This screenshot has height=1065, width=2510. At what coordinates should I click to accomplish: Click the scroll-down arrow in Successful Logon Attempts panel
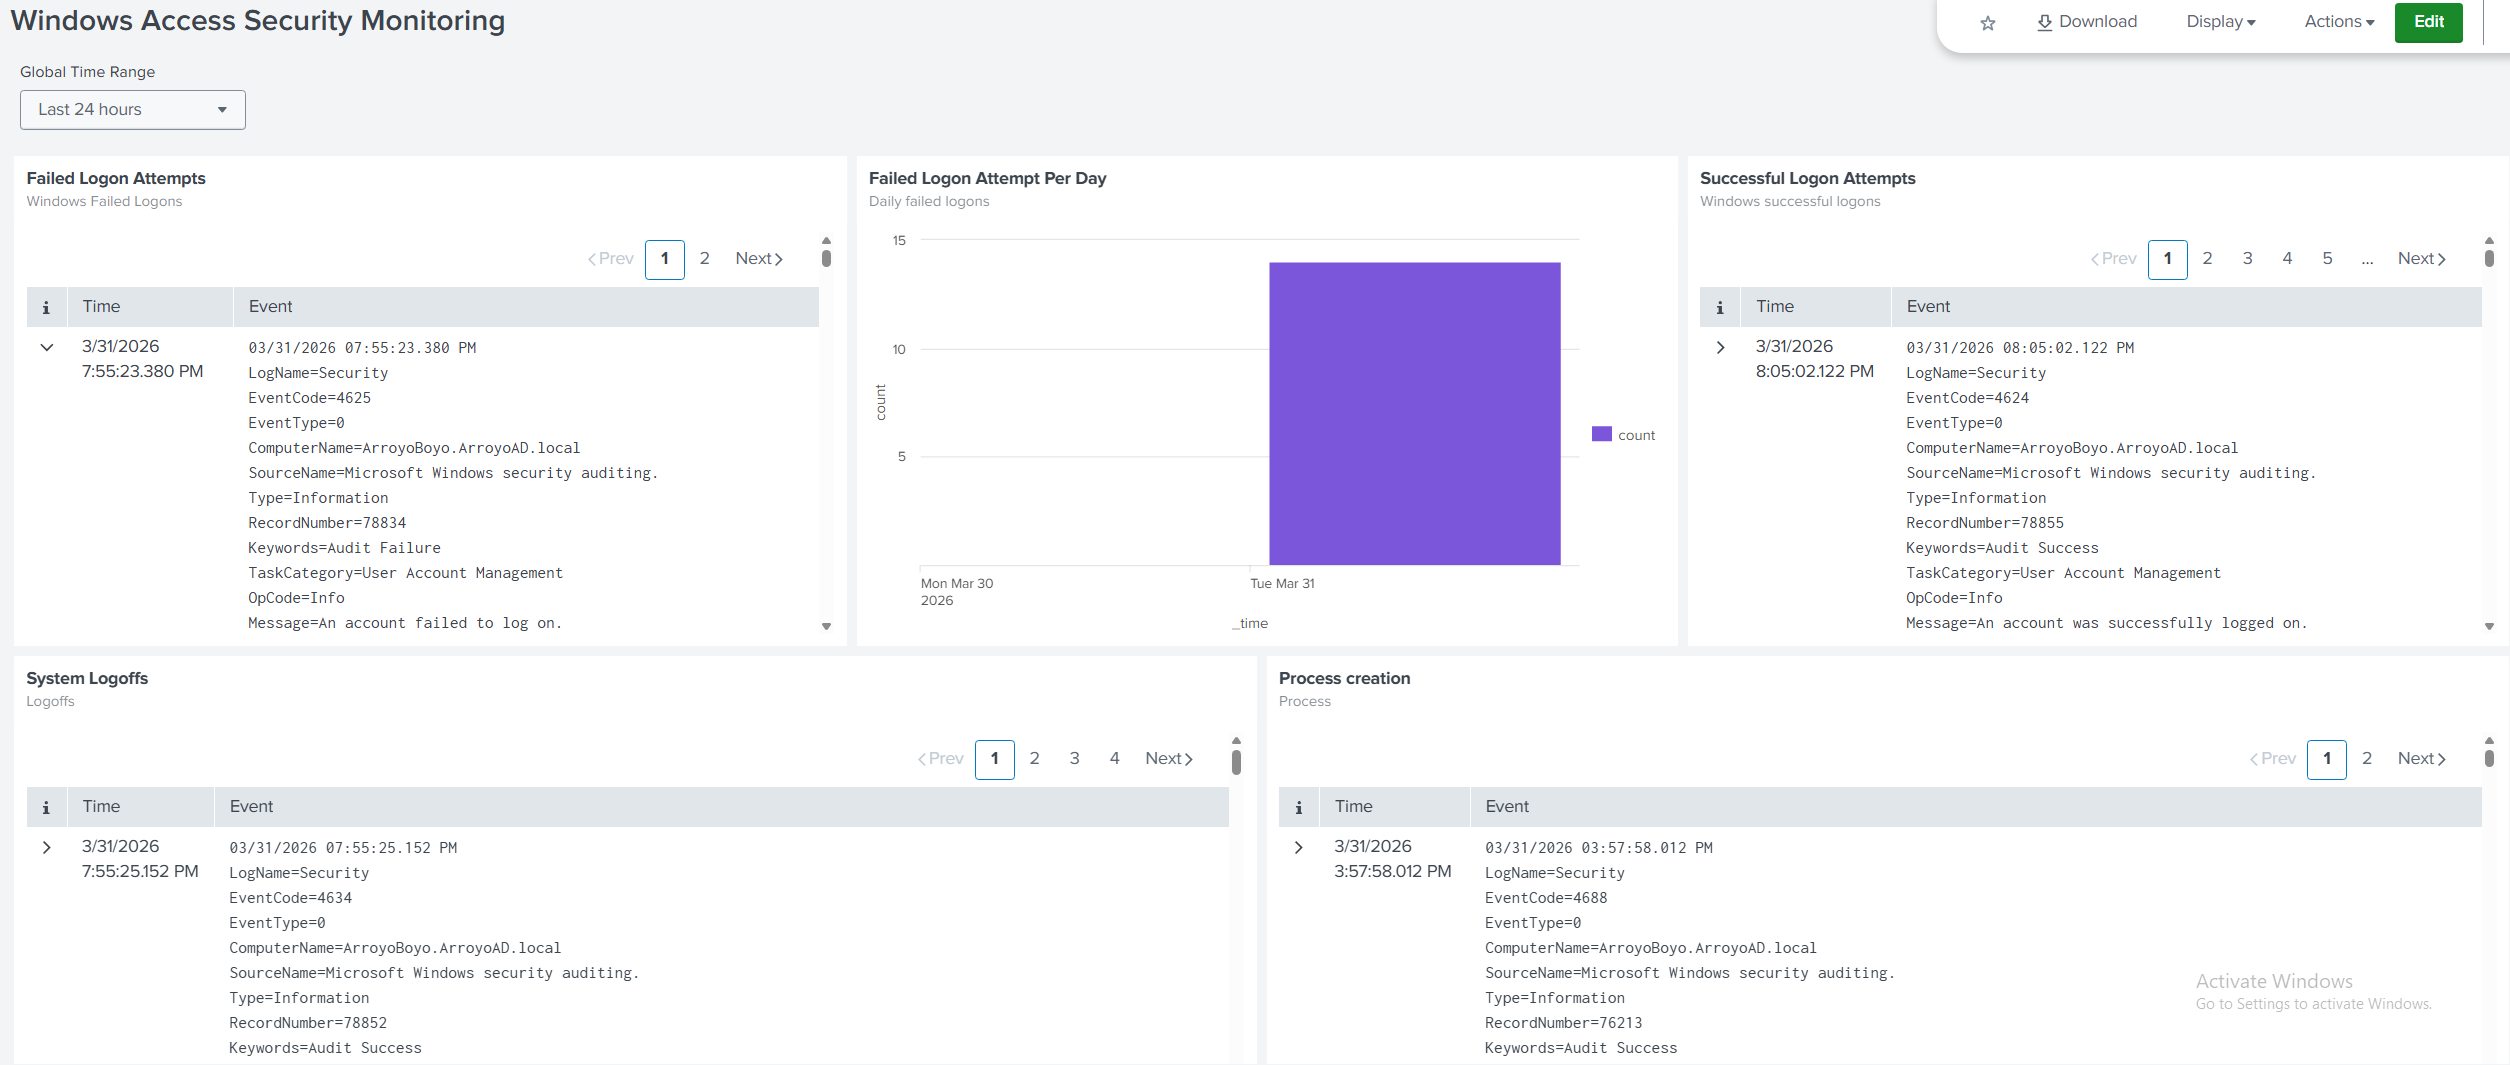click(2489, 627)
